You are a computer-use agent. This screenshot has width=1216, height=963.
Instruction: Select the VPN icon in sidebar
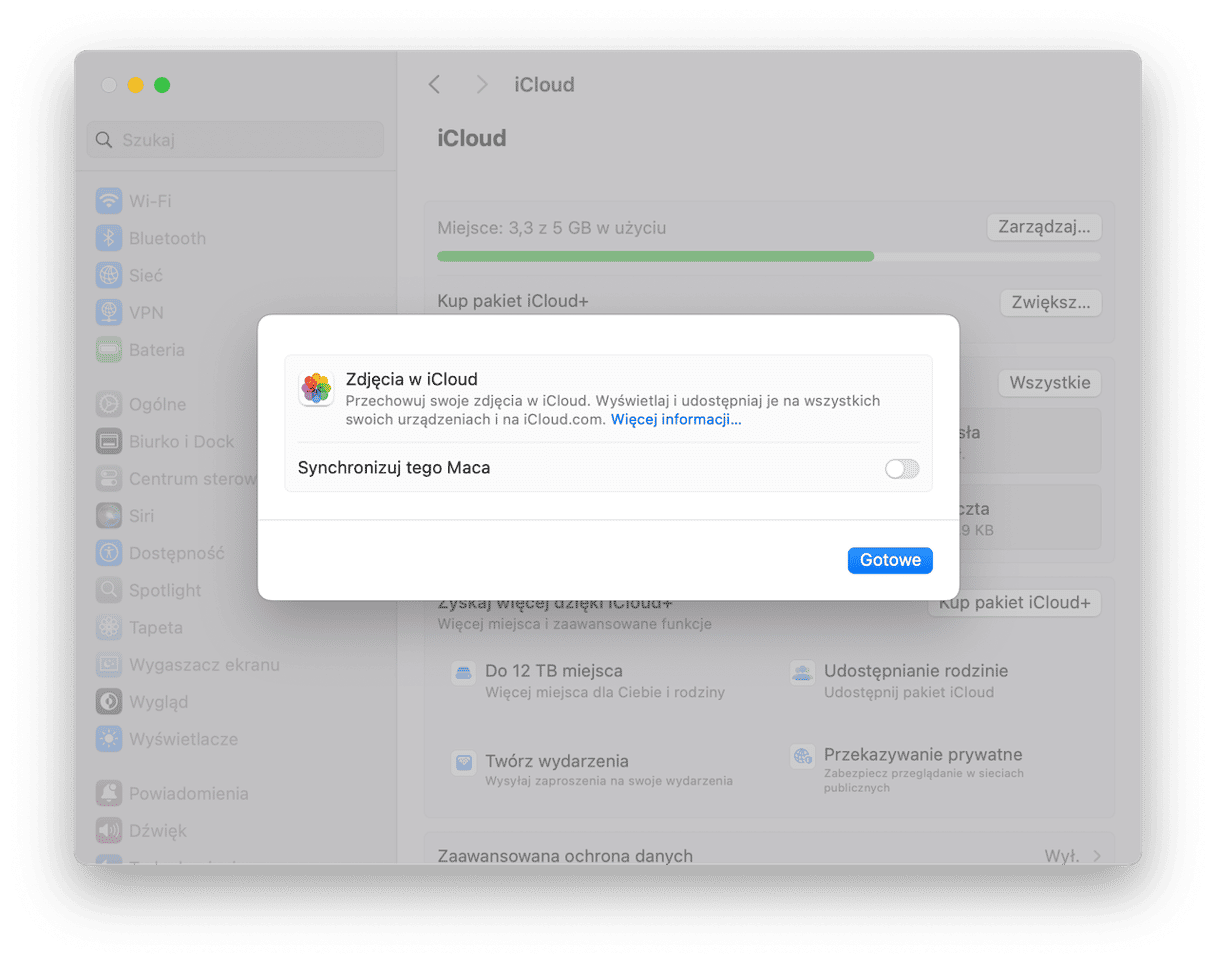tap(109, 313)
